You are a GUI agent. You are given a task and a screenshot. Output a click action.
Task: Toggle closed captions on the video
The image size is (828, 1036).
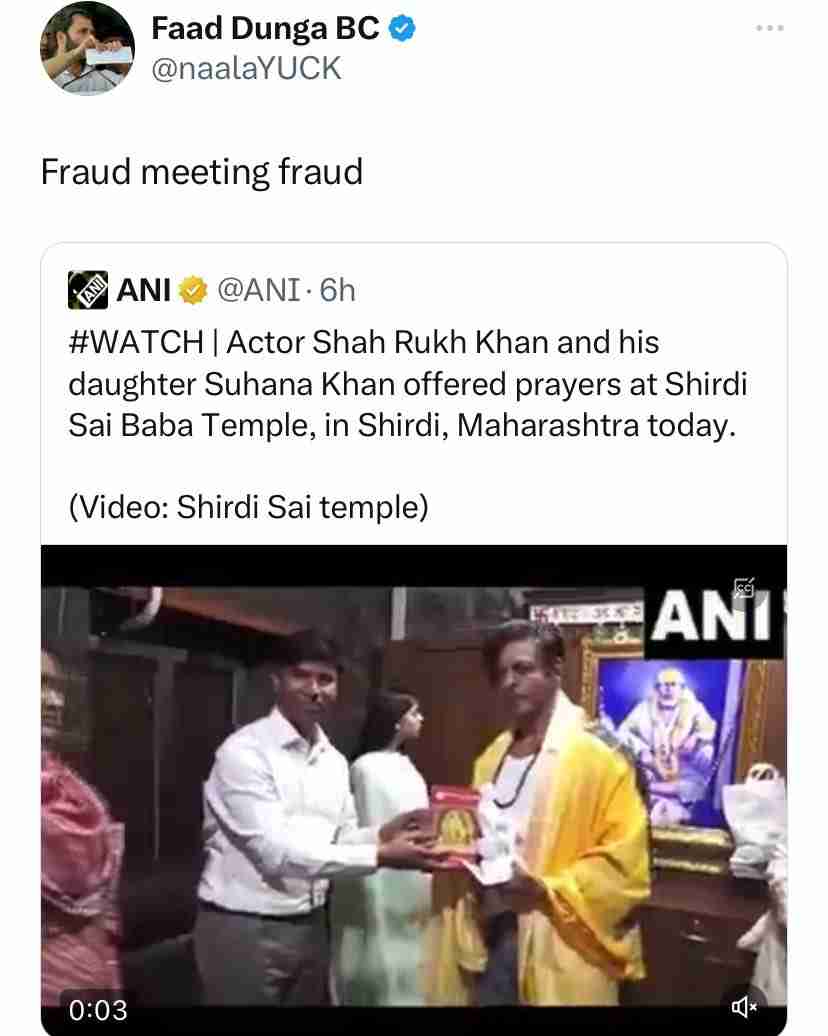tap(743, 588)
